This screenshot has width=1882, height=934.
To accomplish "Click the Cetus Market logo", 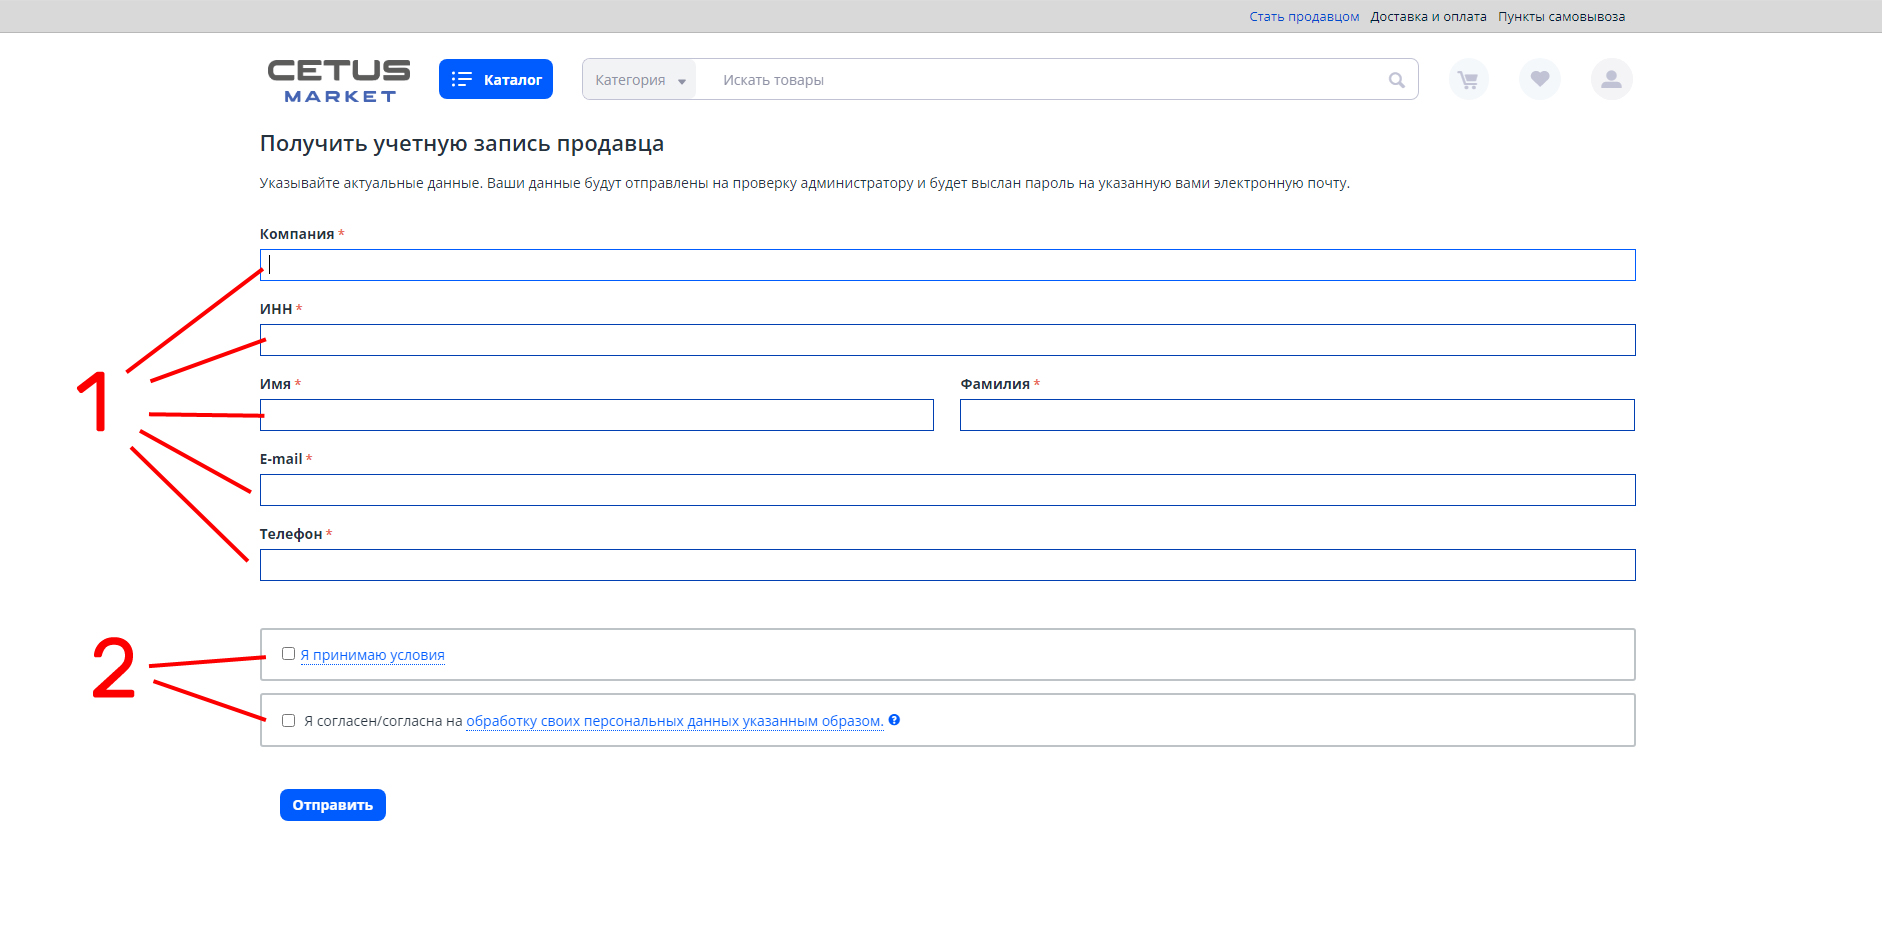I will tap(339, 80).
